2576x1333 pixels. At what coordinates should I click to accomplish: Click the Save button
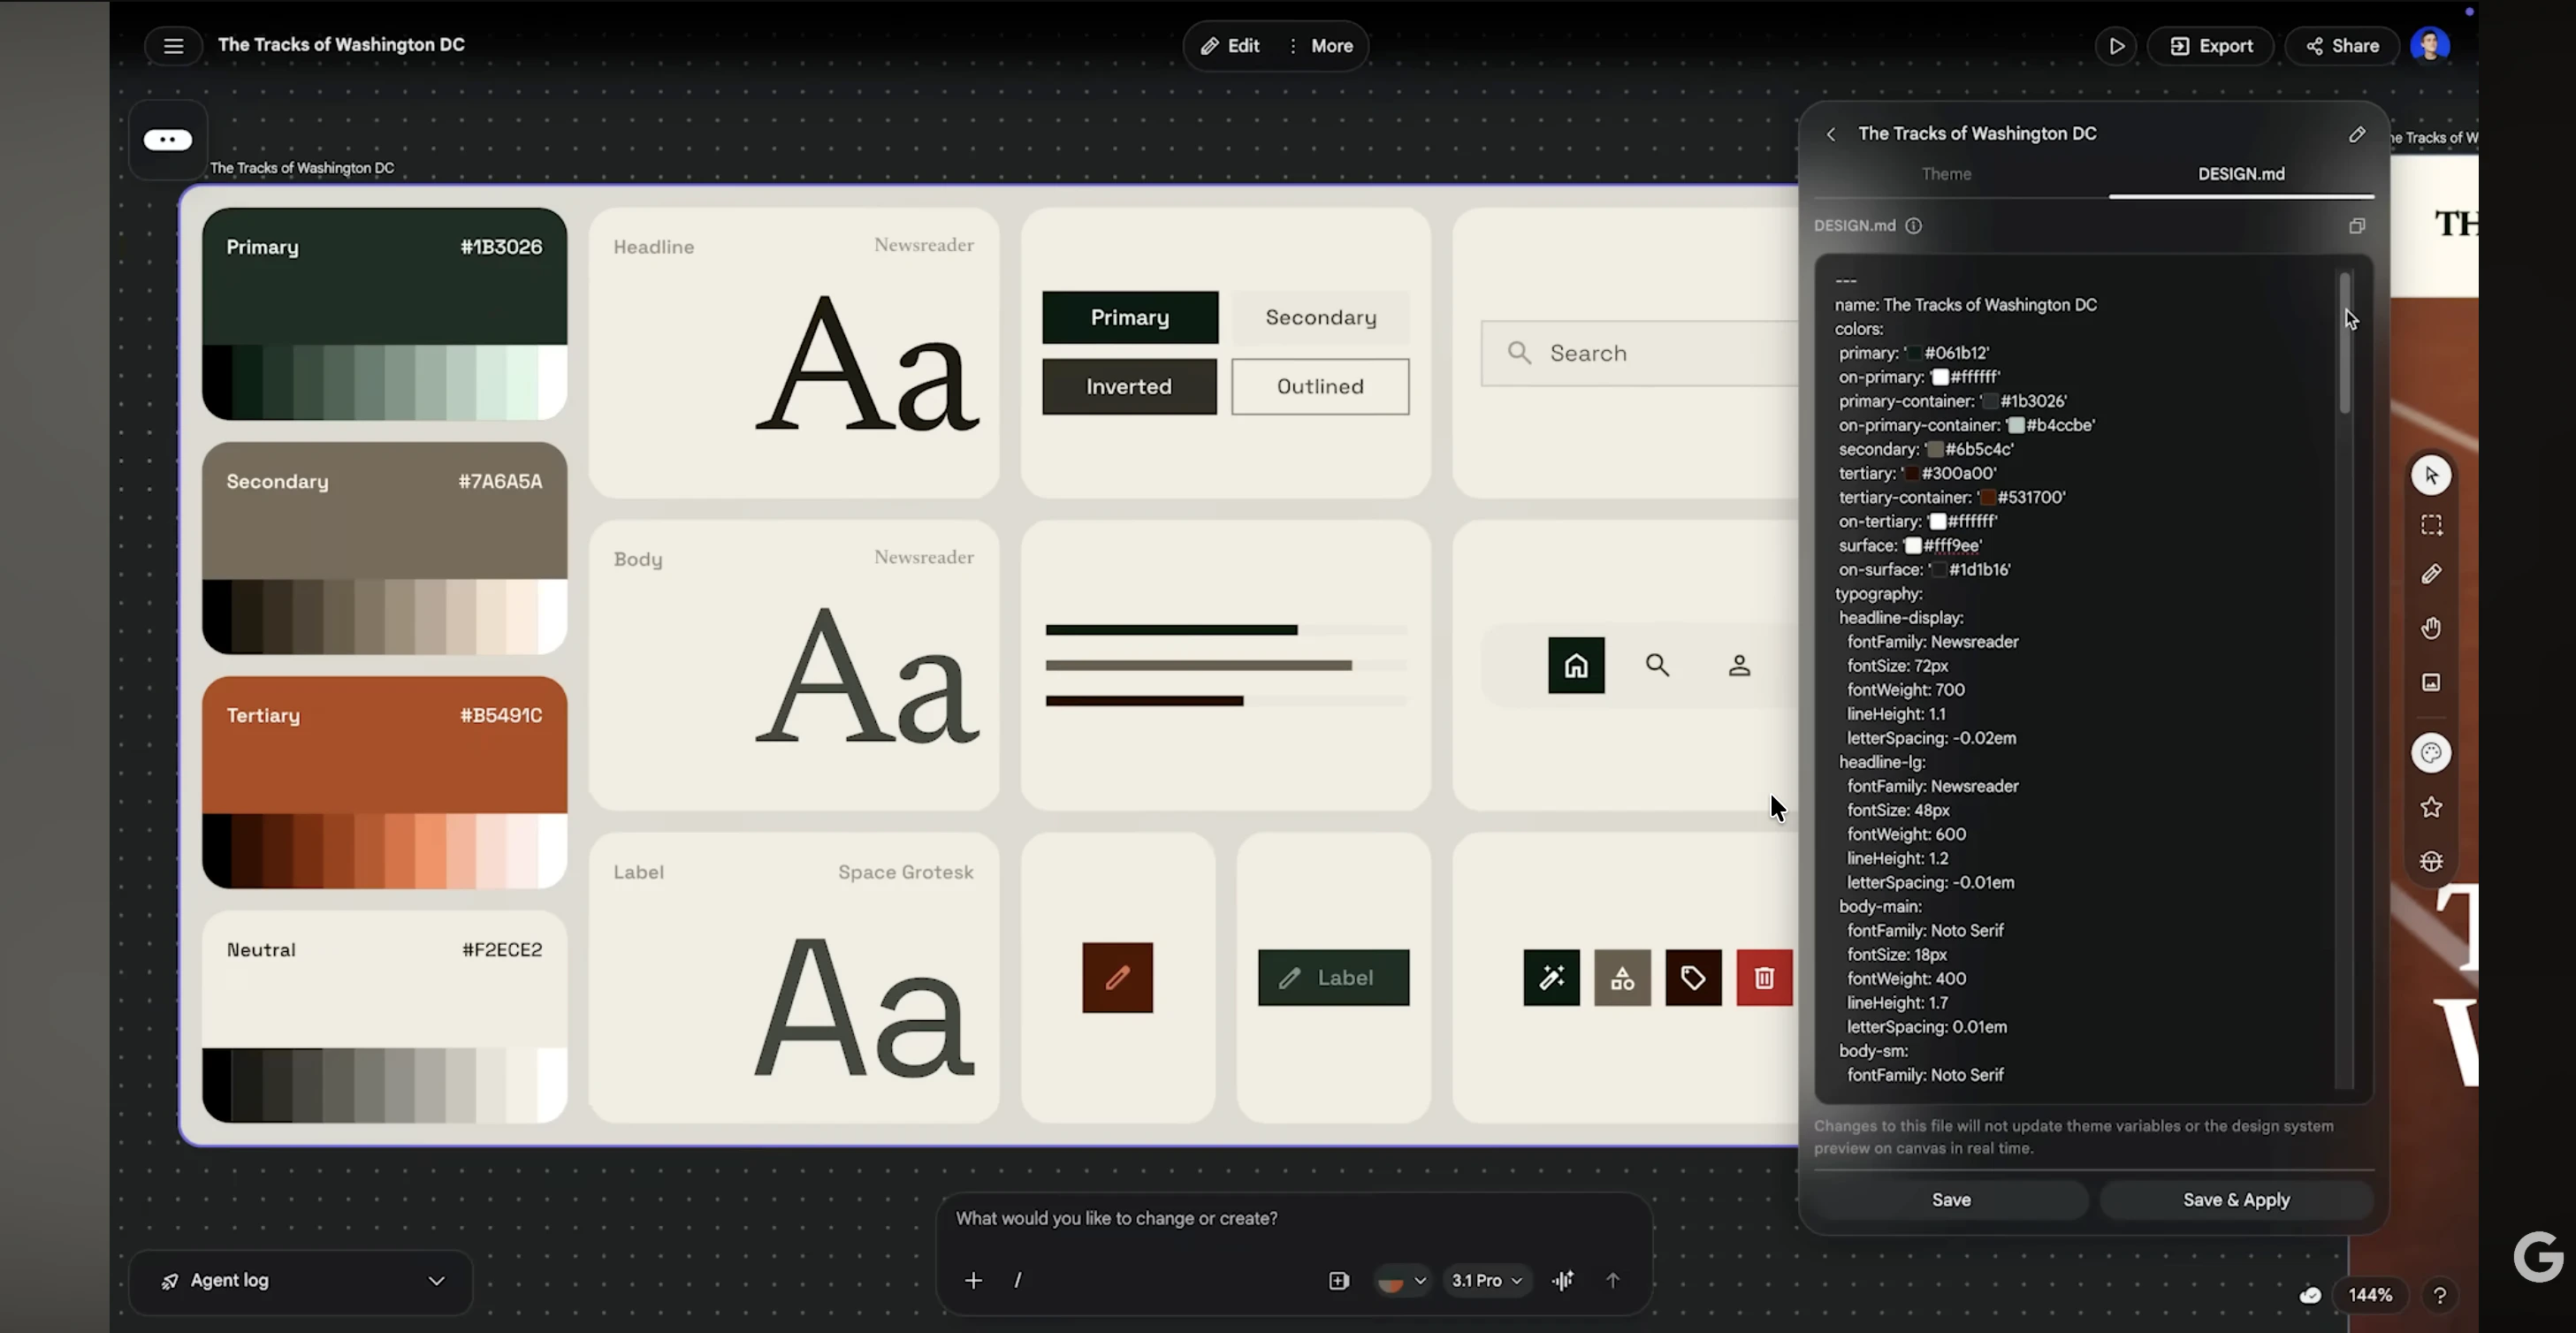tap(1951, 1200)
